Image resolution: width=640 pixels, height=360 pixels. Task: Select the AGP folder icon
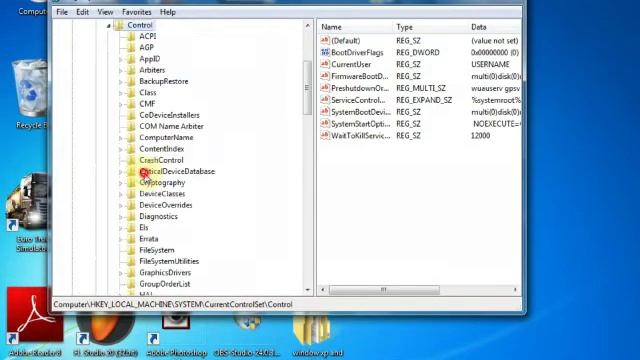coord(131,47)
